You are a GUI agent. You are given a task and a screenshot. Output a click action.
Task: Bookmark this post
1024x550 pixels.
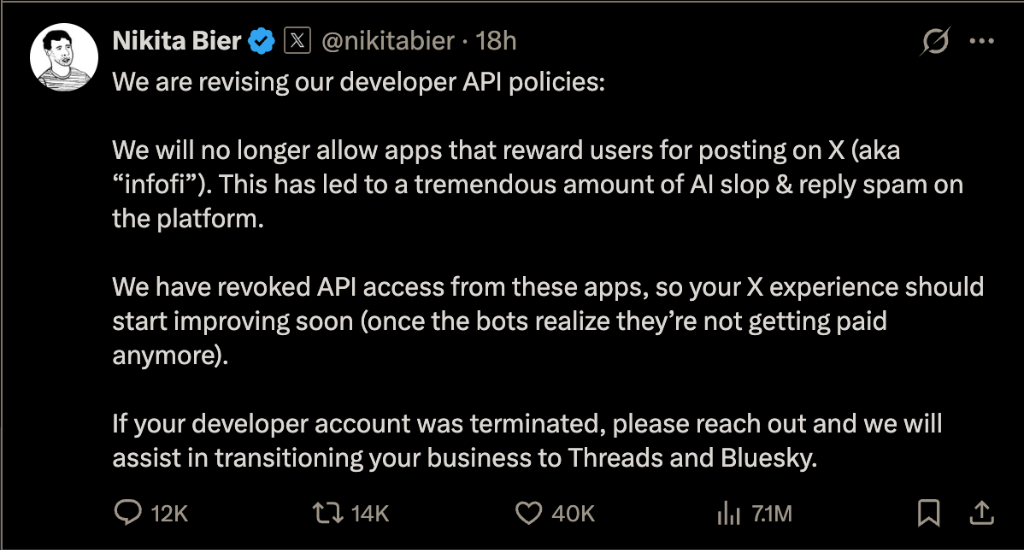(928, 513)
